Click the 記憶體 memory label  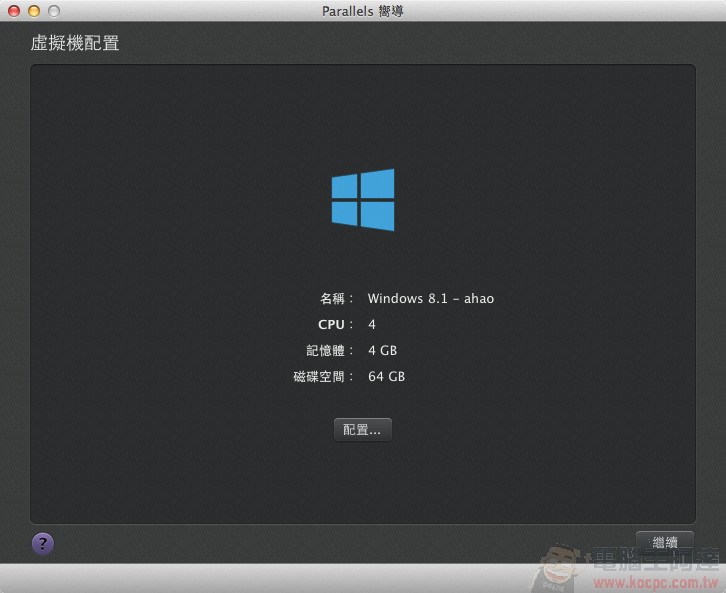tap(329, 350)
